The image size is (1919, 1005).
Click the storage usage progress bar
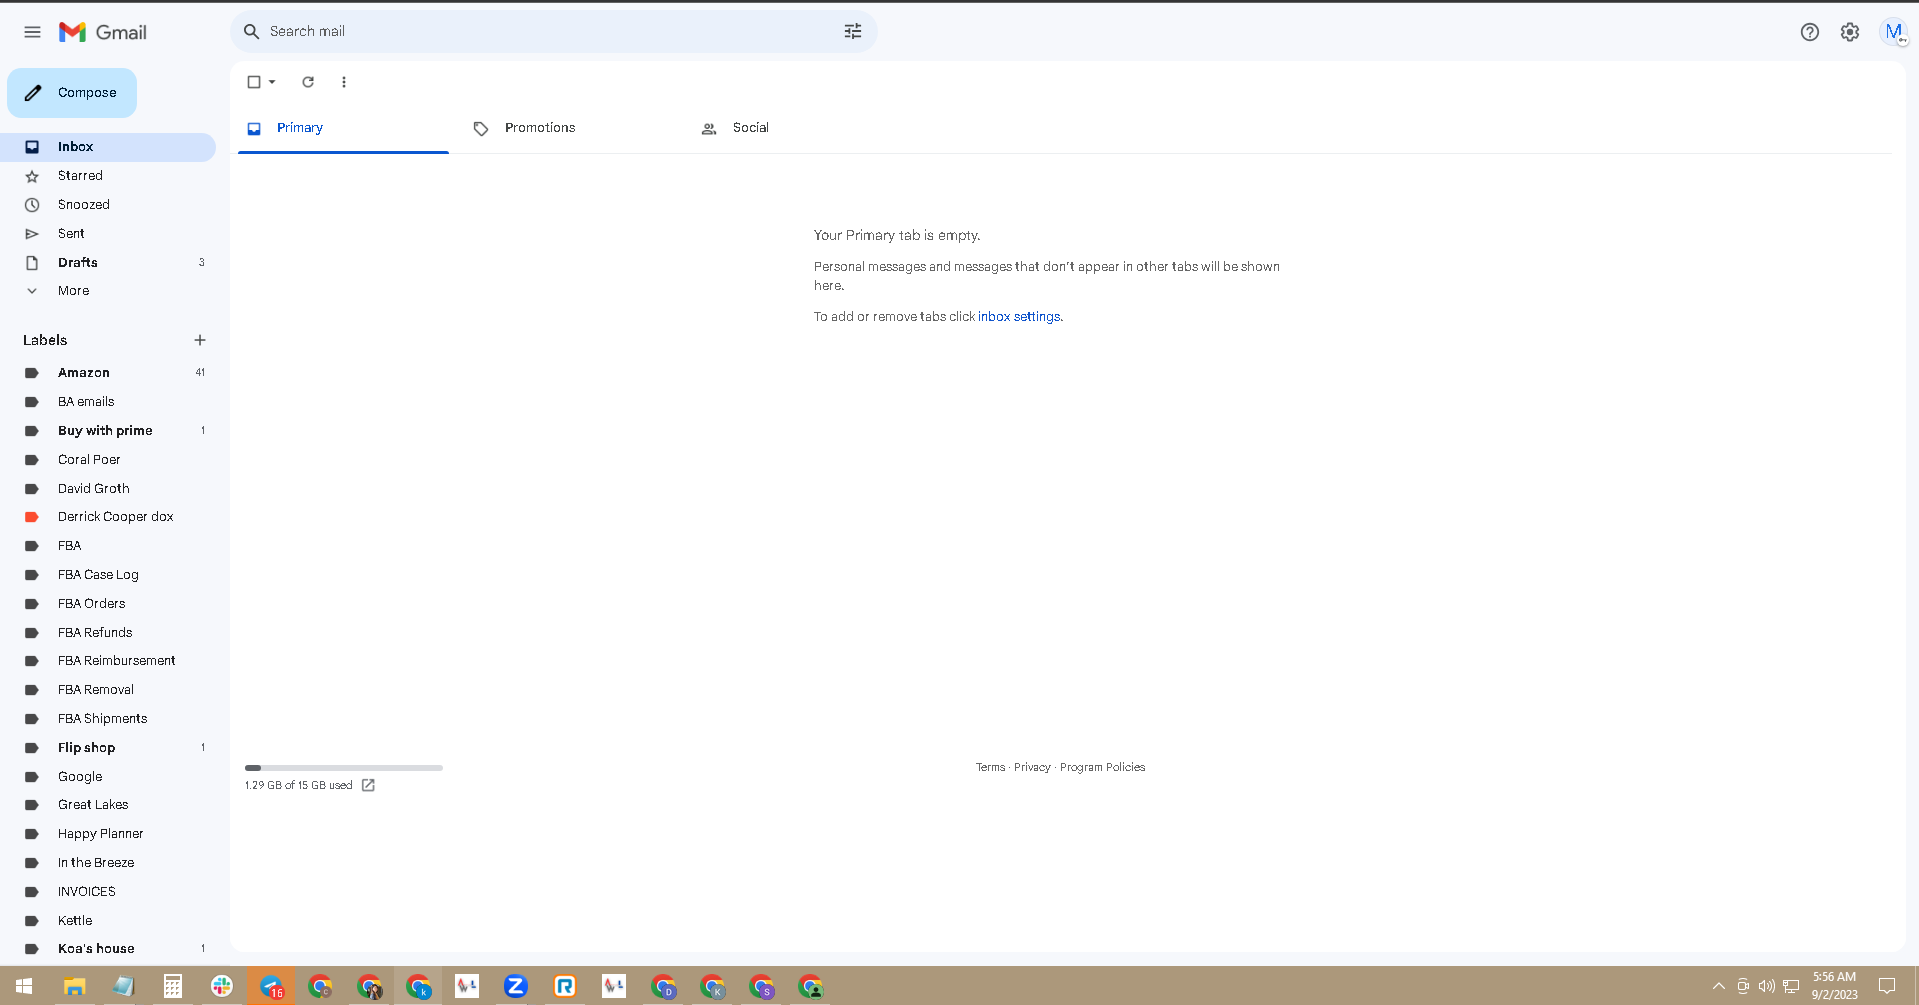click(344, 768)
